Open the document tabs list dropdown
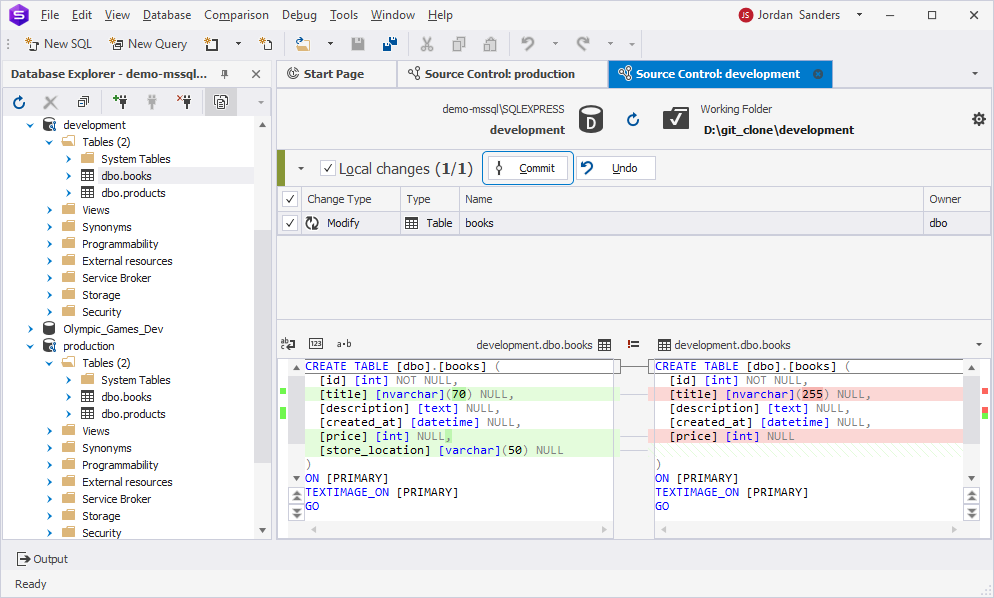 [975, 74]
